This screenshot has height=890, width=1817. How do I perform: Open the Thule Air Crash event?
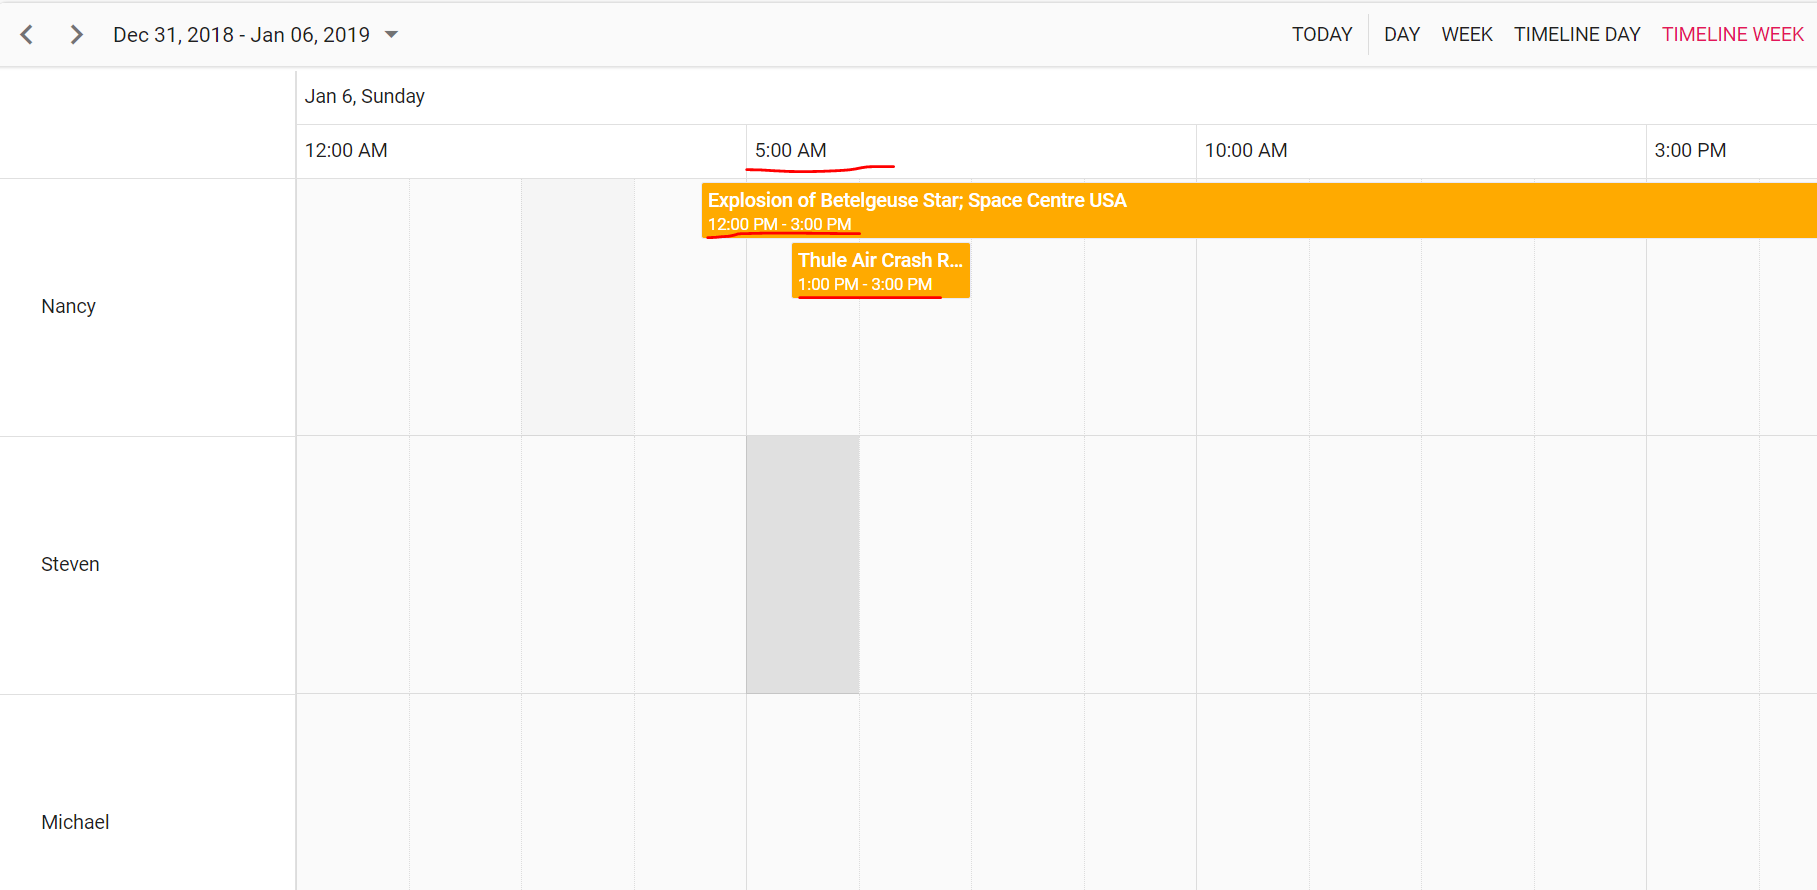[881, 271]
